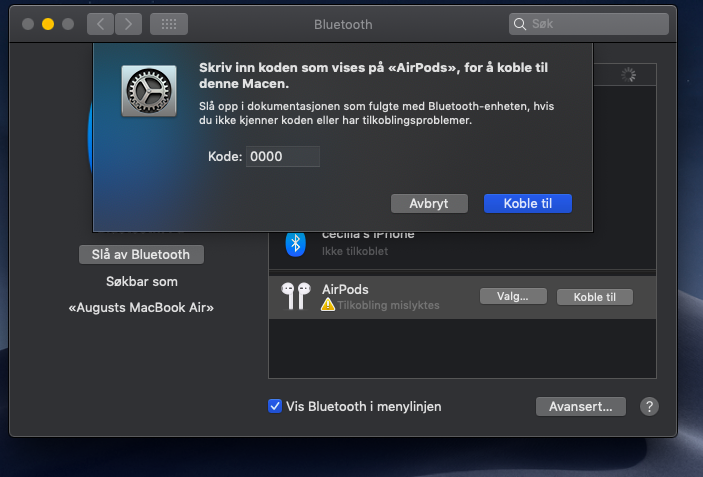Screen dimensions: 703x477
Task: Click the warning triangle under AirPods
Action: tap(328, 304)
